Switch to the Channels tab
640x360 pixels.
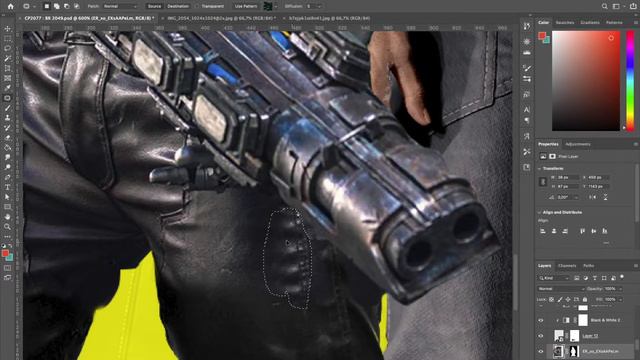(x=567, y=266)
